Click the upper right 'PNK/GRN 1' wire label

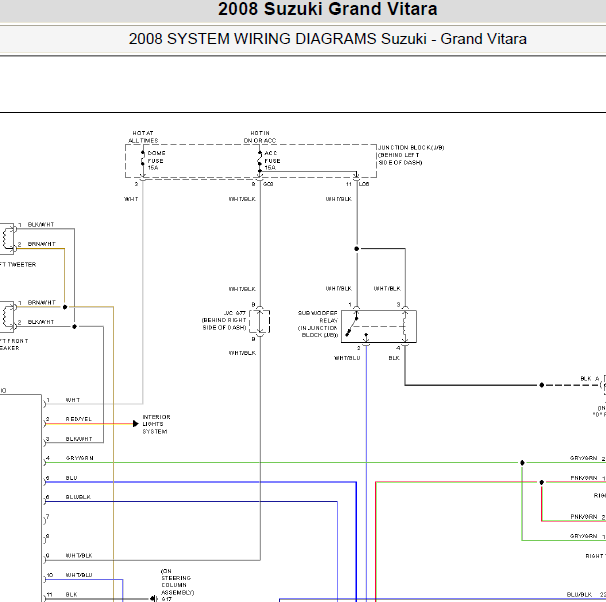588,478
